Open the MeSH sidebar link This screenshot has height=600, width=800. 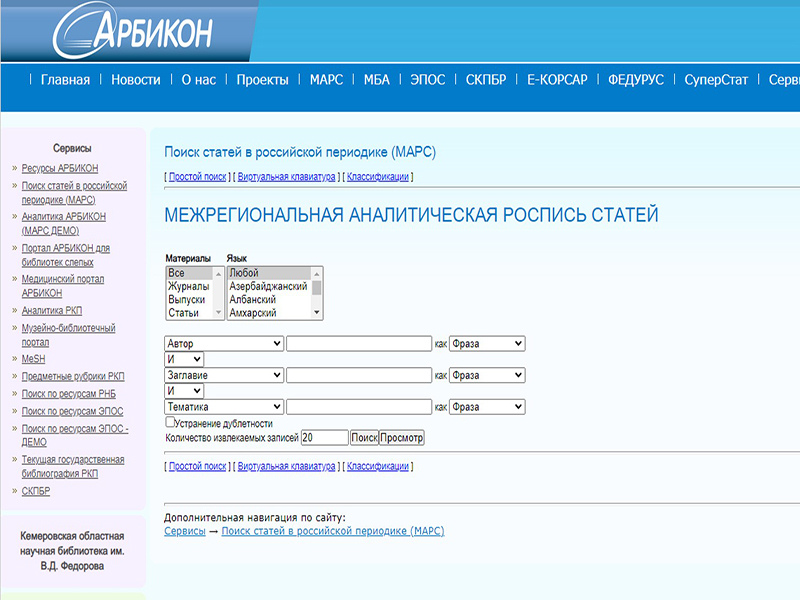pyautogui.click(x=33, y=359)
